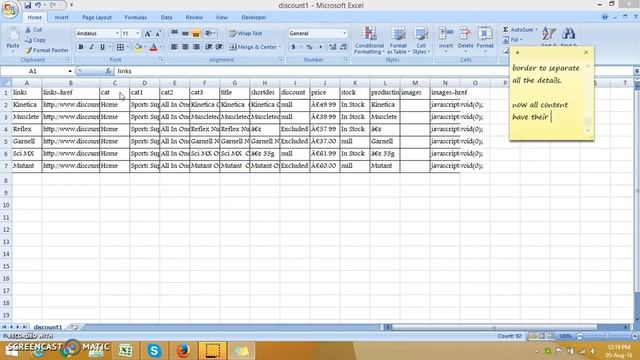Viewport: 640px width, 360px height.
Task: Enable Wrap Text
Action: tap(246, 33)
